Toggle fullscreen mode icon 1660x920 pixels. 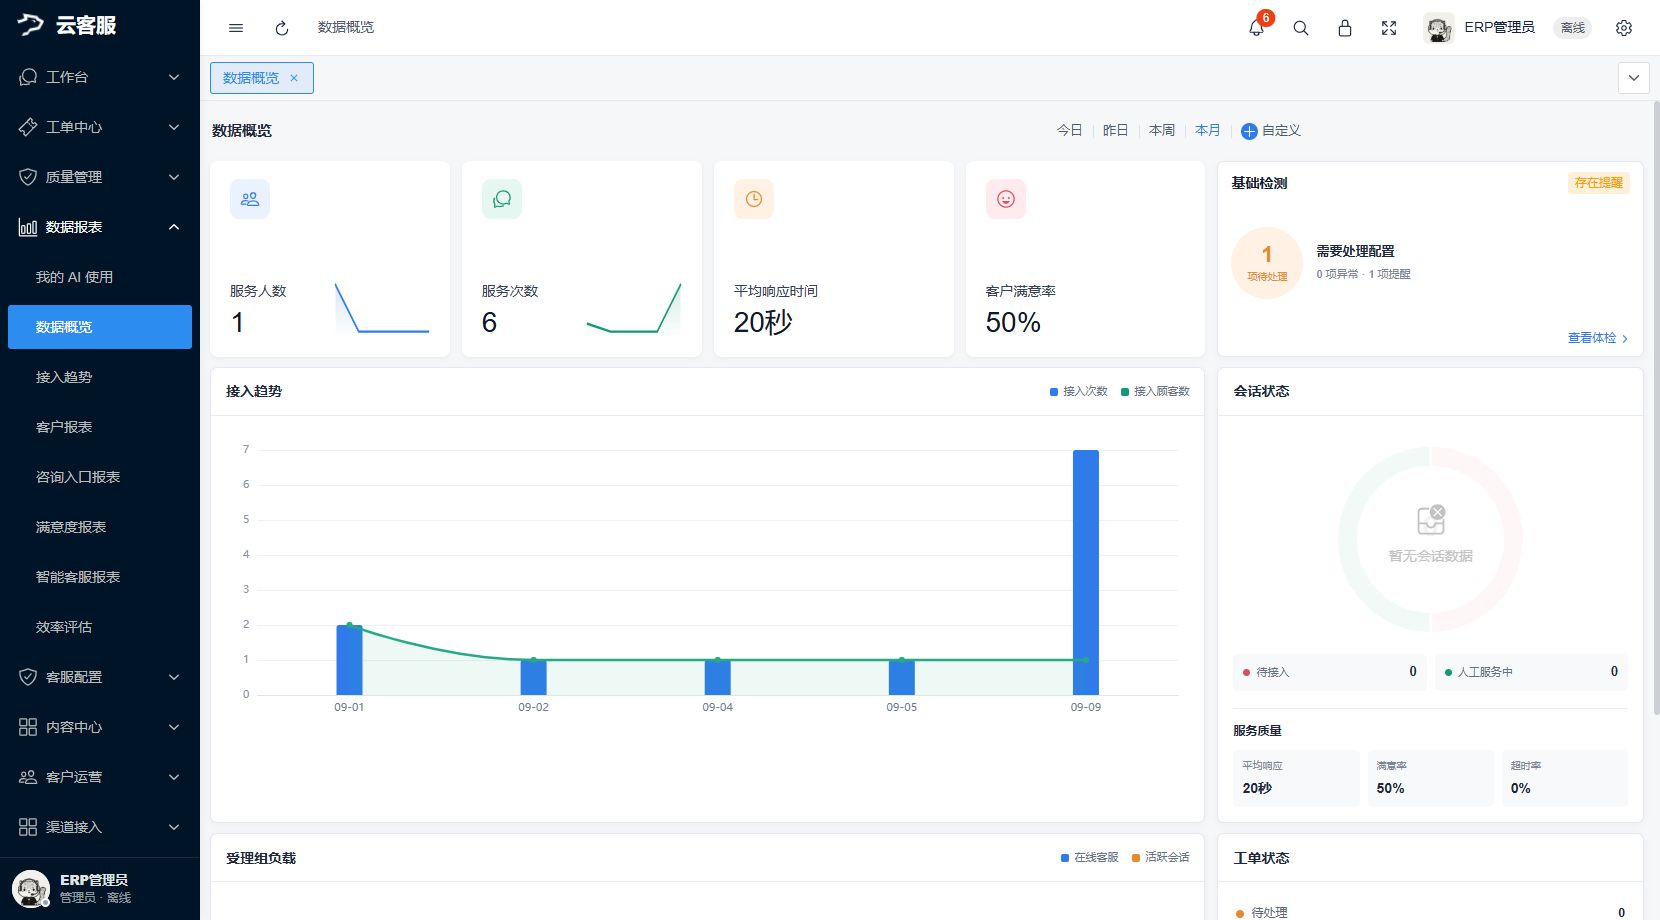coord(1389,28)
